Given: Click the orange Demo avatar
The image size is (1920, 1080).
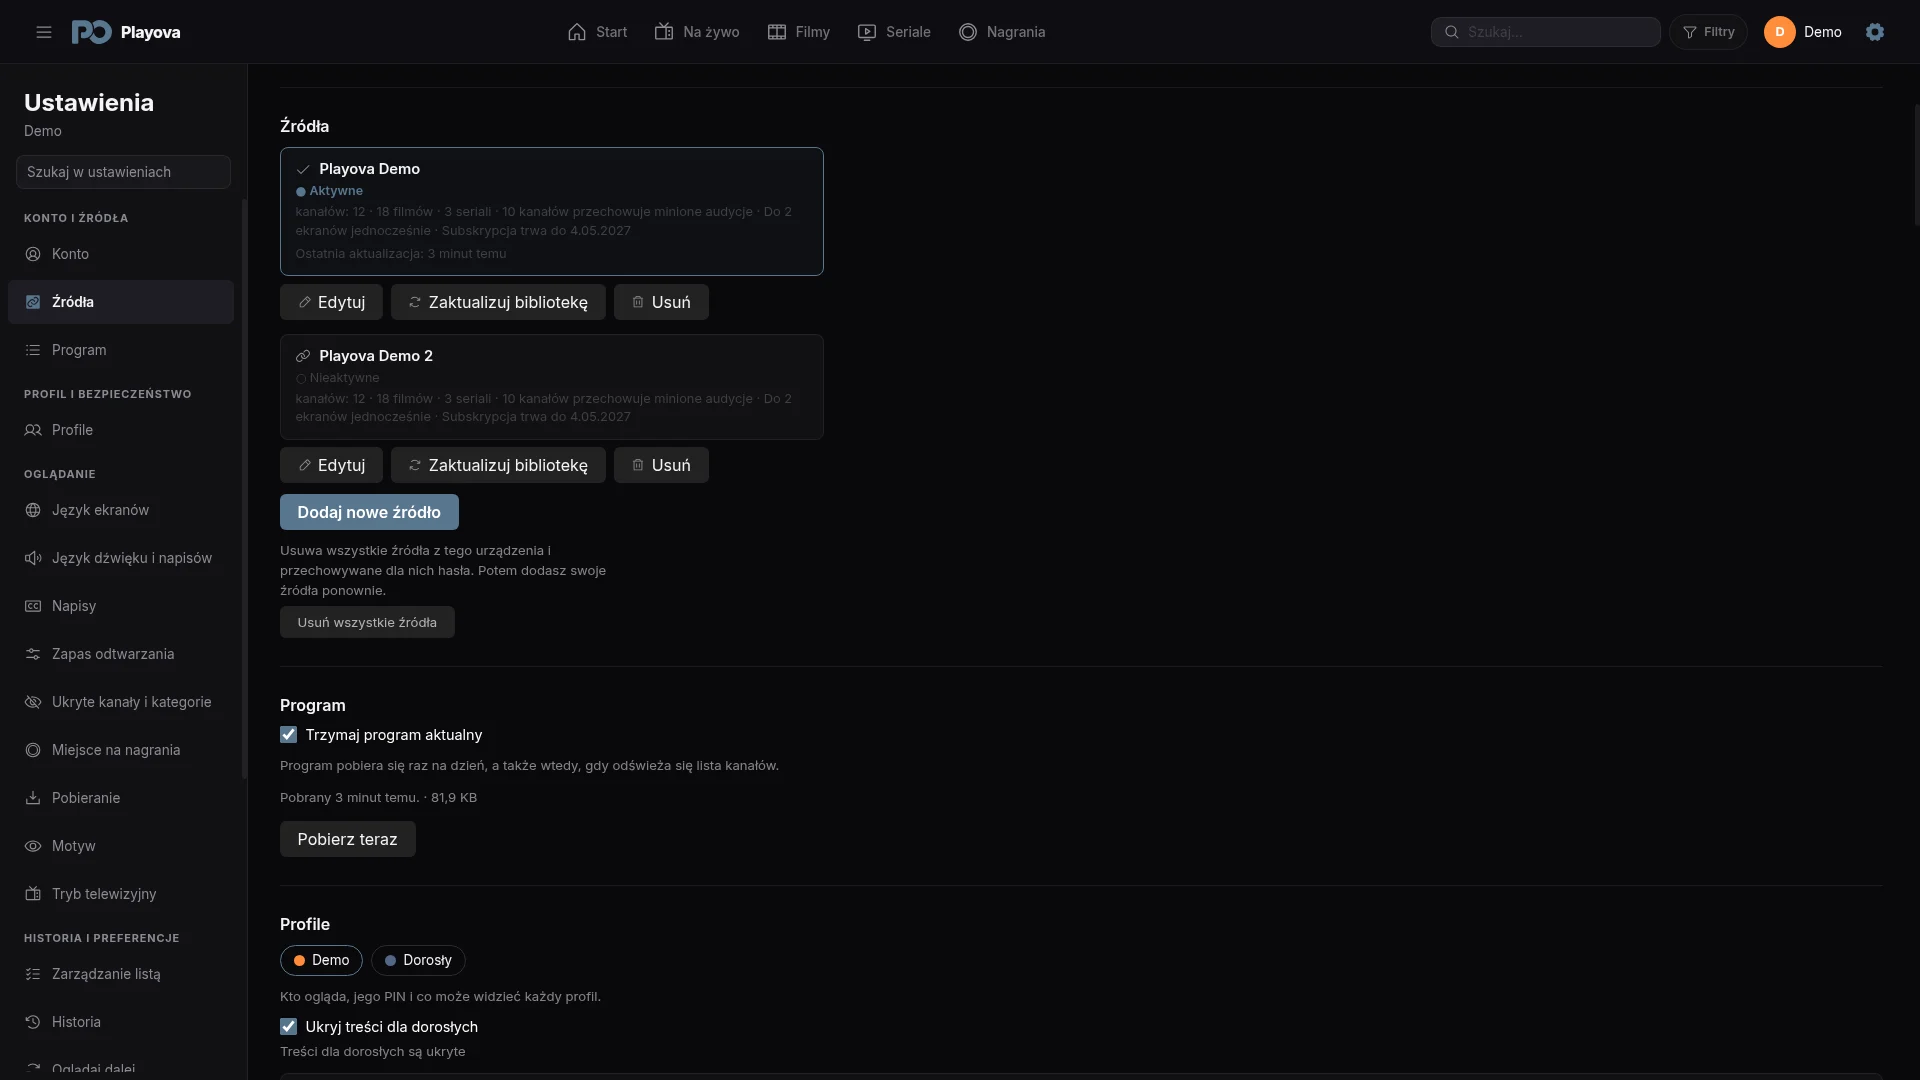Looking at the screenshot, I should coord(1780,32).
